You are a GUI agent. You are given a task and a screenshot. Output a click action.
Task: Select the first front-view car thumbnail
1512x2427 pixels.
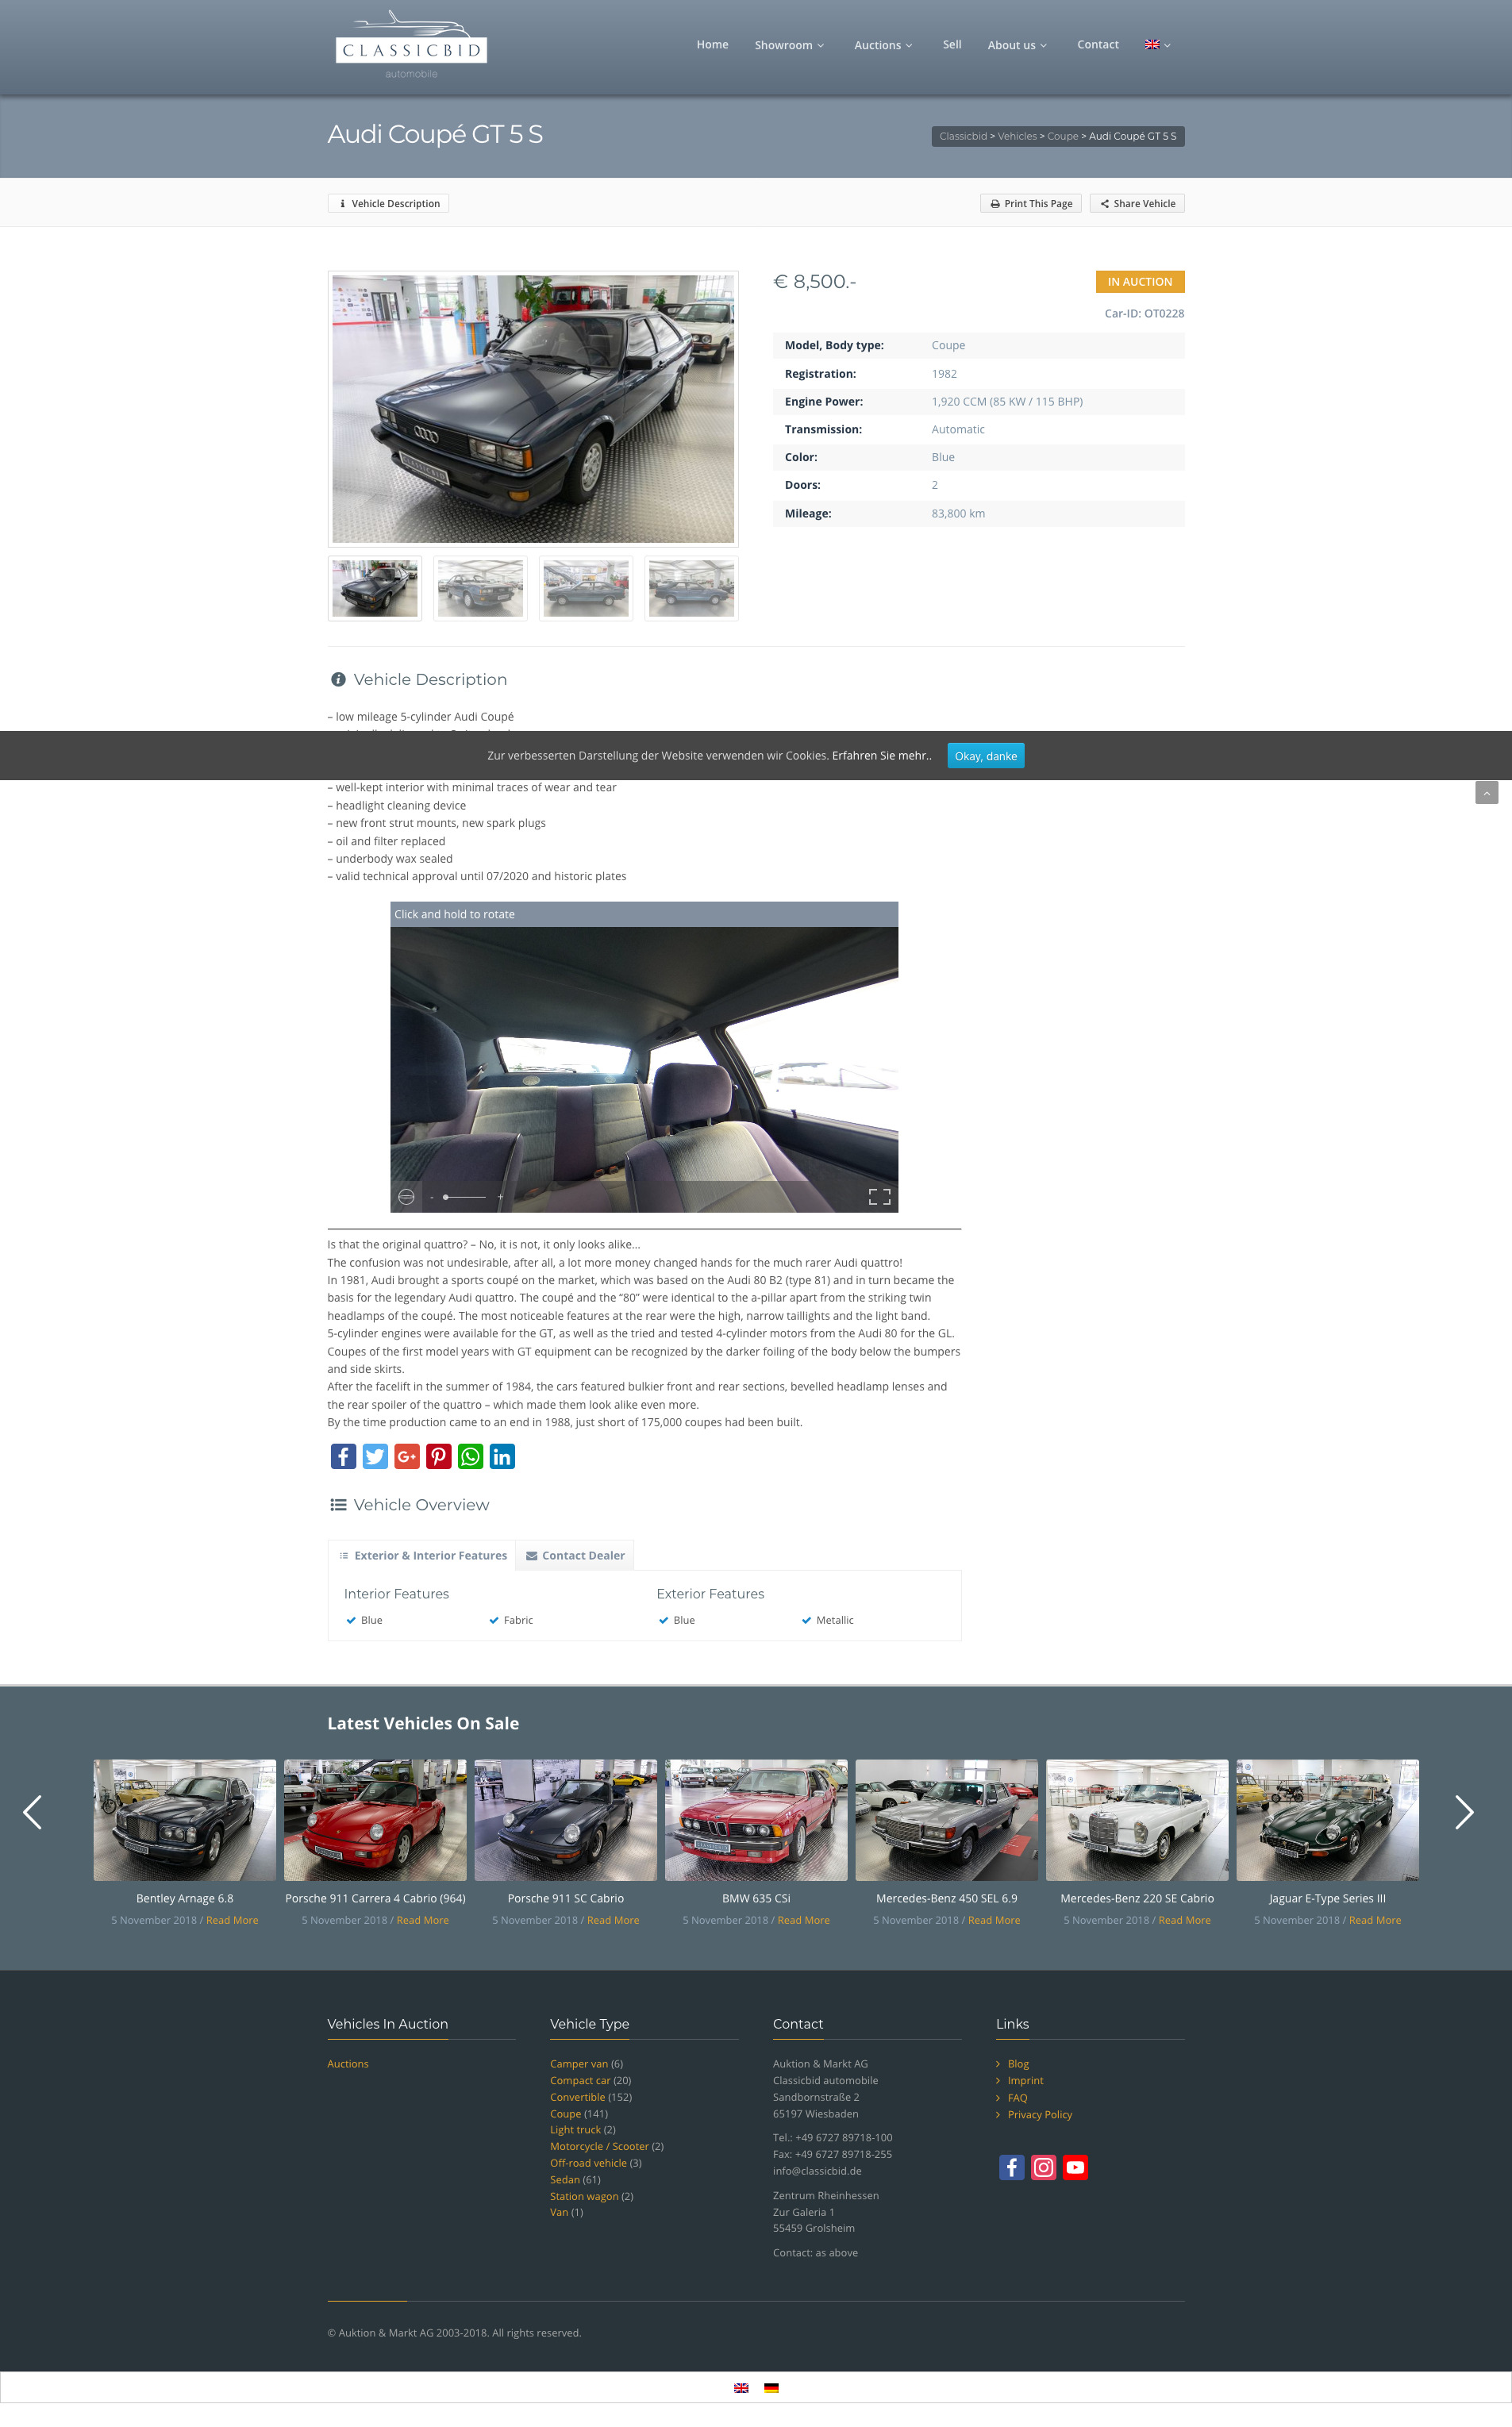click(375, 588)
